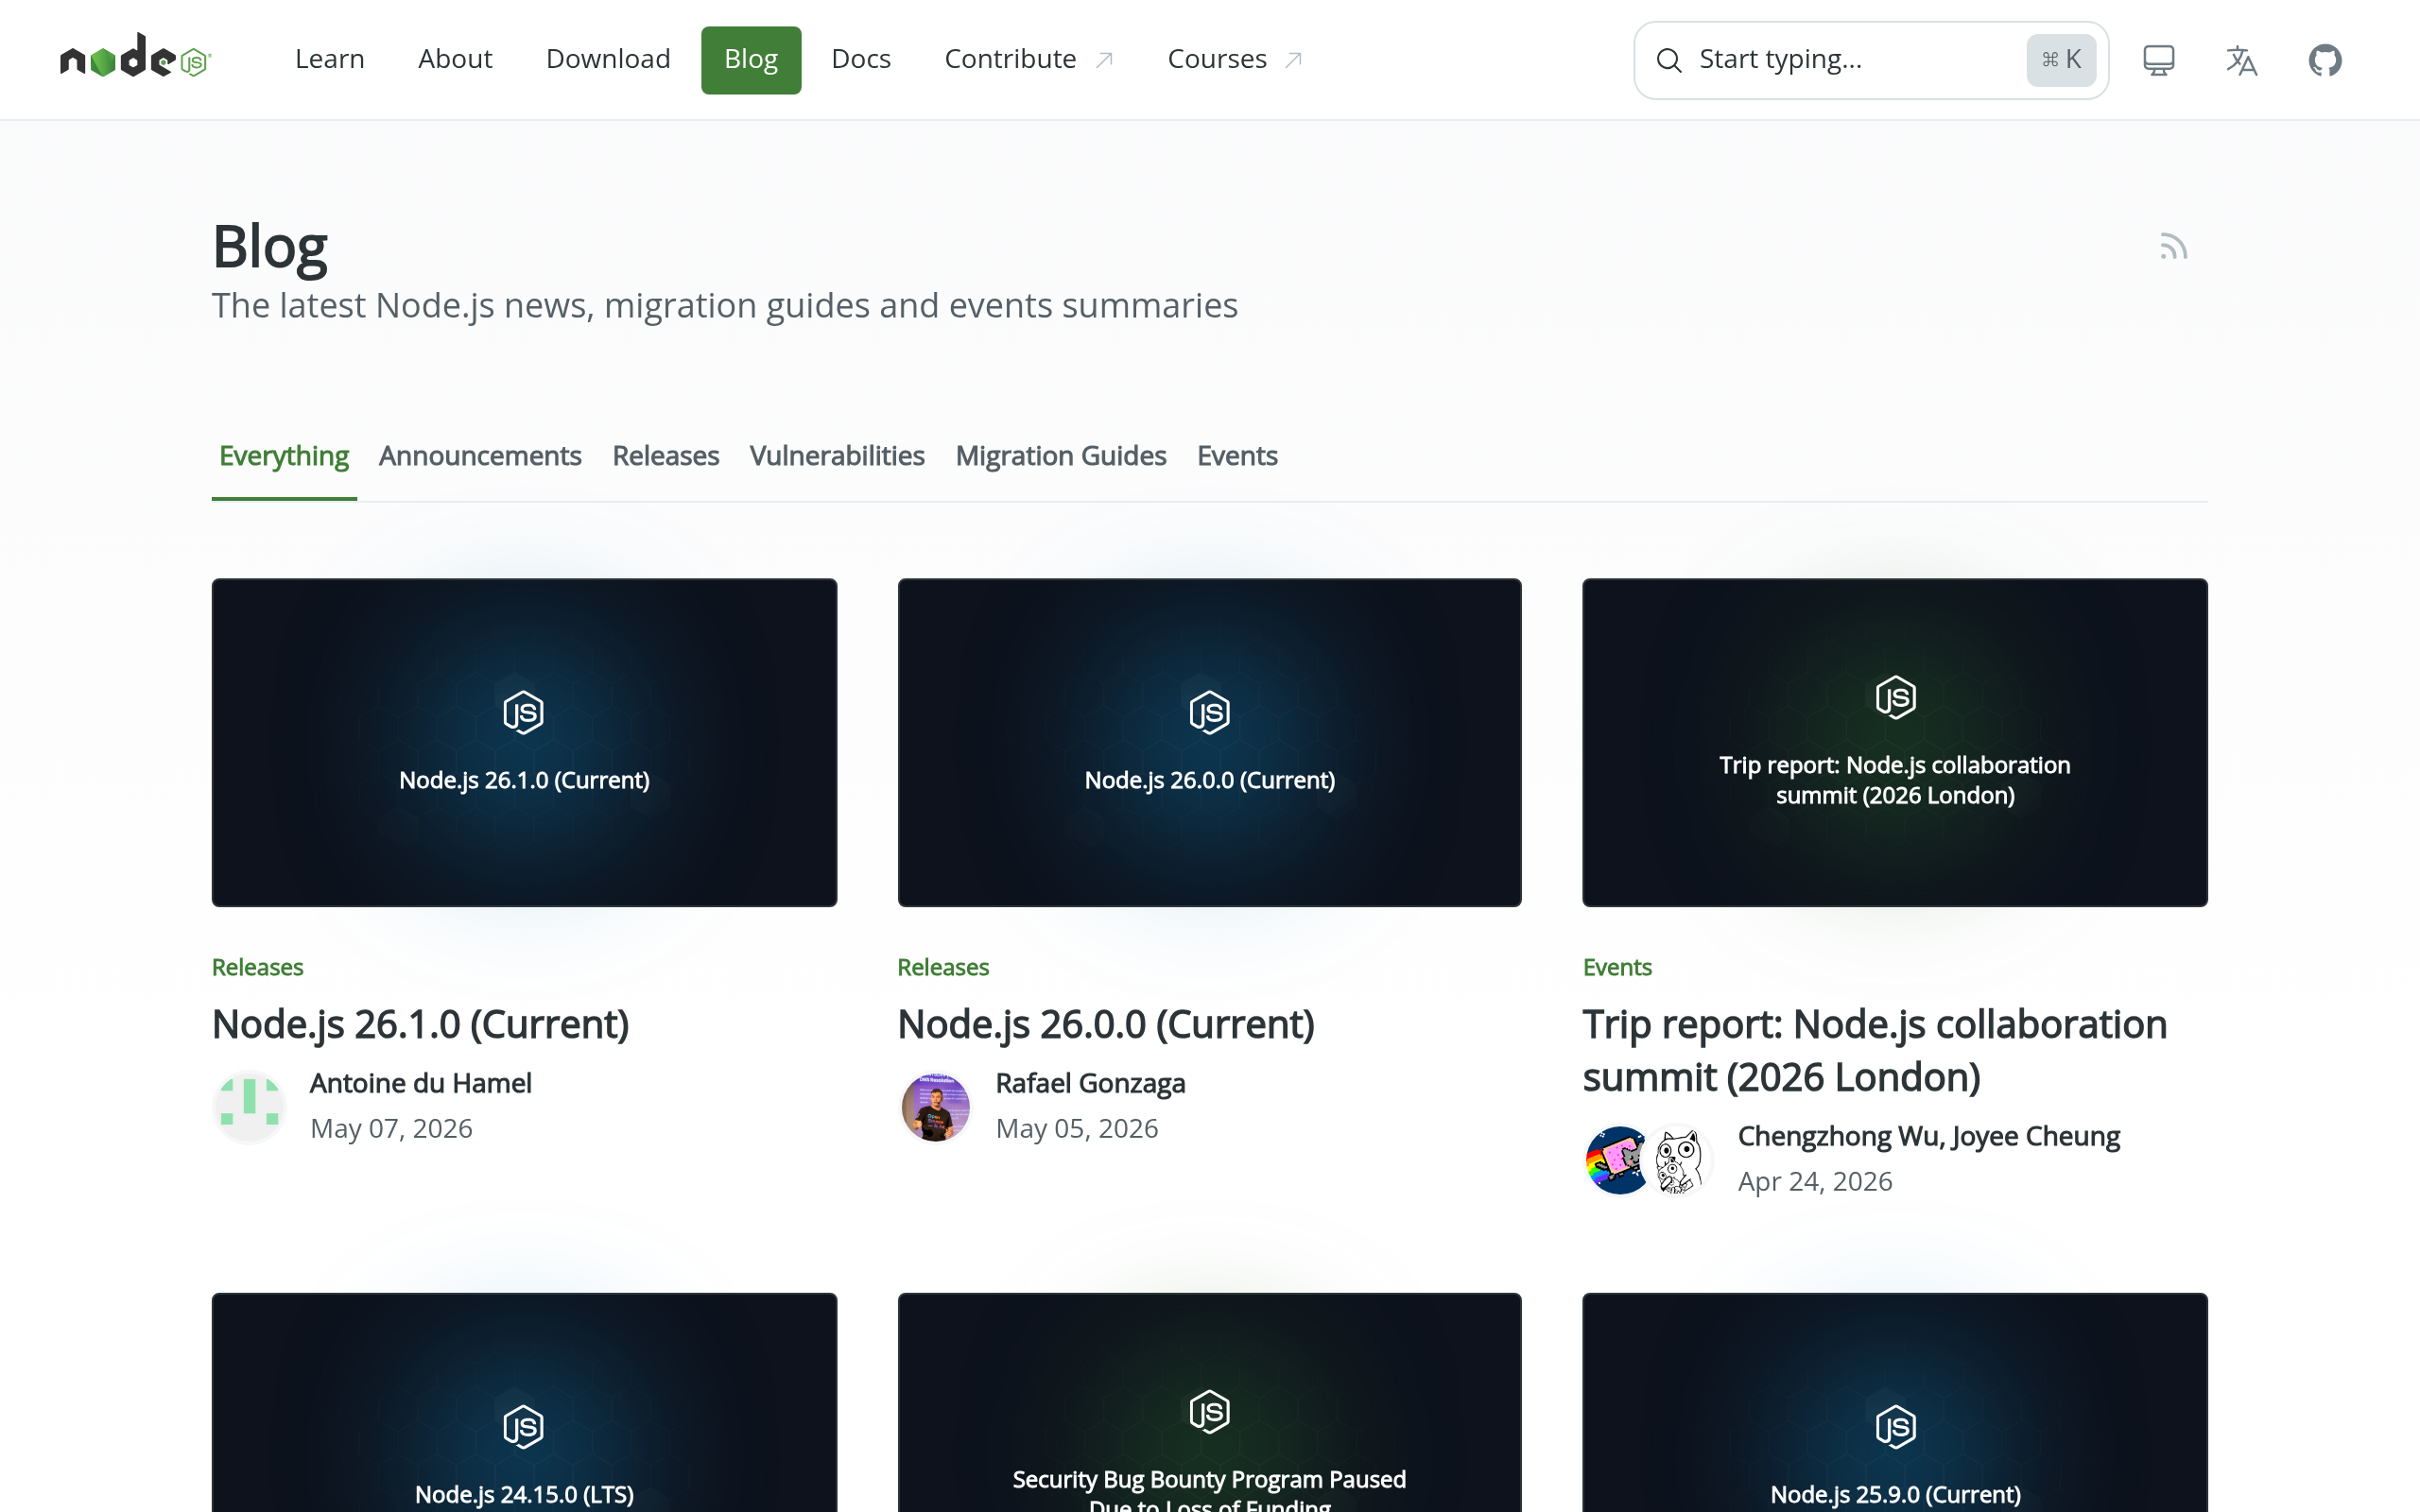Click the Blog page heading
The width and height of the screenshot is (2420, 1512).
point(270,246)
